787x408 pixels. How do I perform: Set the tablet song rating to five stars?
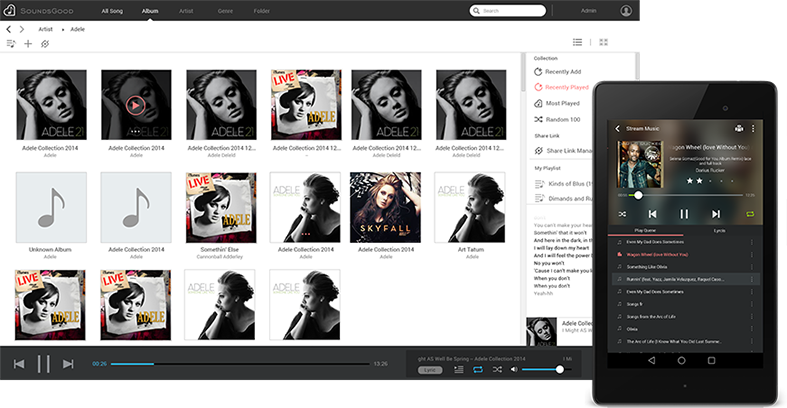[x=732, y=181]
